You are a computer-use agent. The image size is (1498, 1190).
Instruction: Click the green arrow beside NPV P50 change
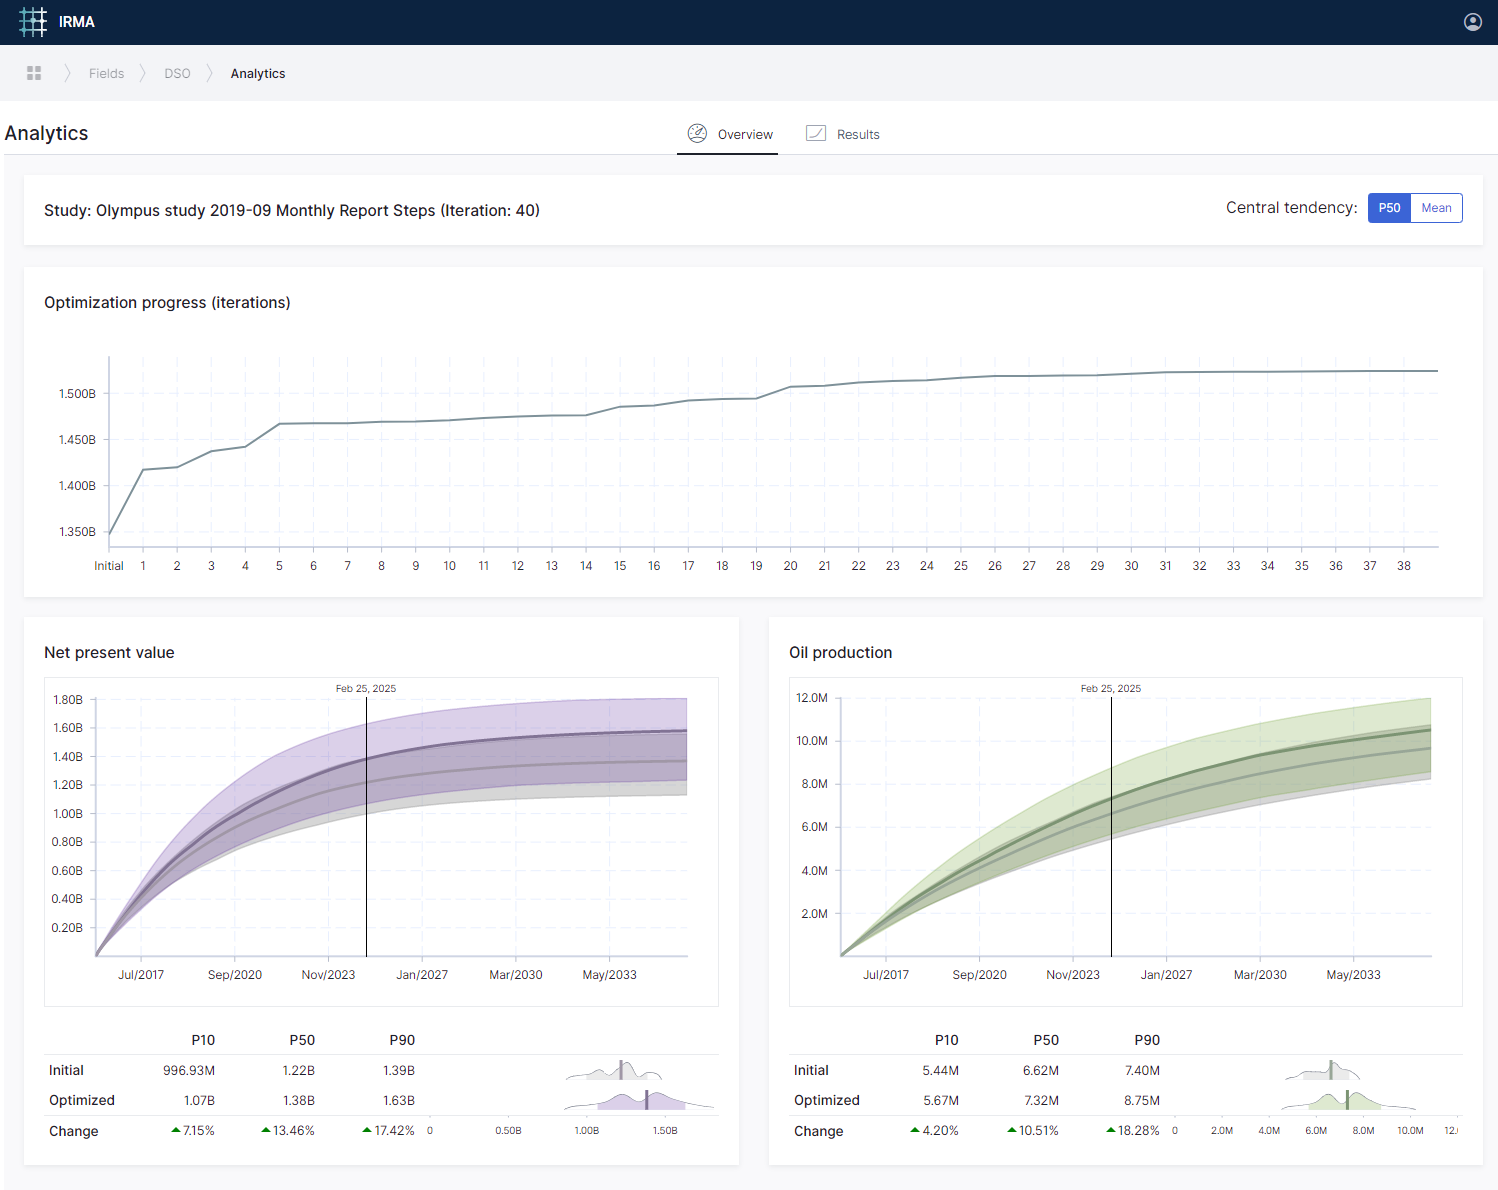point(266,1130)
